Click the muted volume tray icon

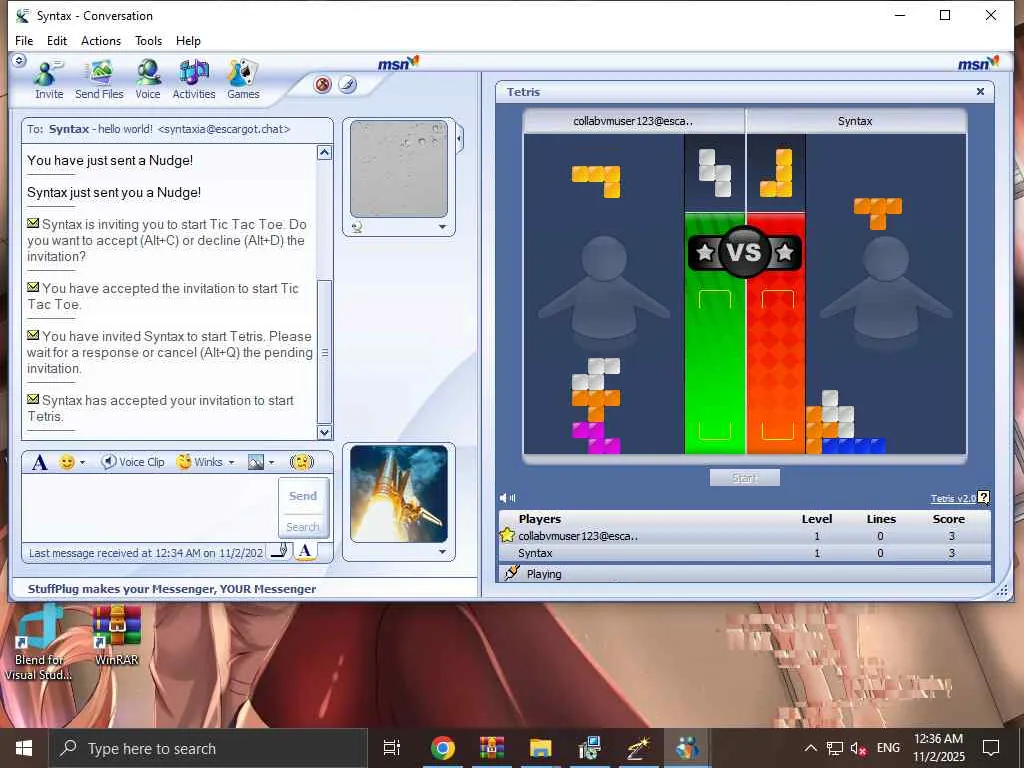(858, 748)
